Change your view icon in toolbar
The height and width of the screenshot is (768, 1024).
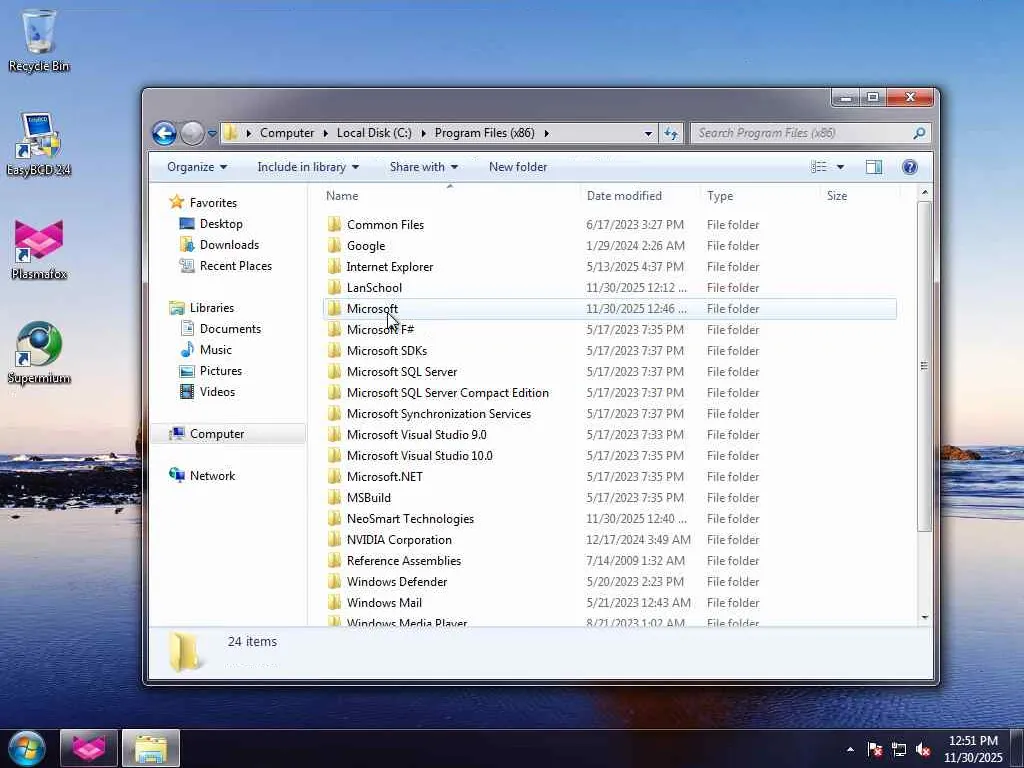pyautogui.click(x=819, y=167)
